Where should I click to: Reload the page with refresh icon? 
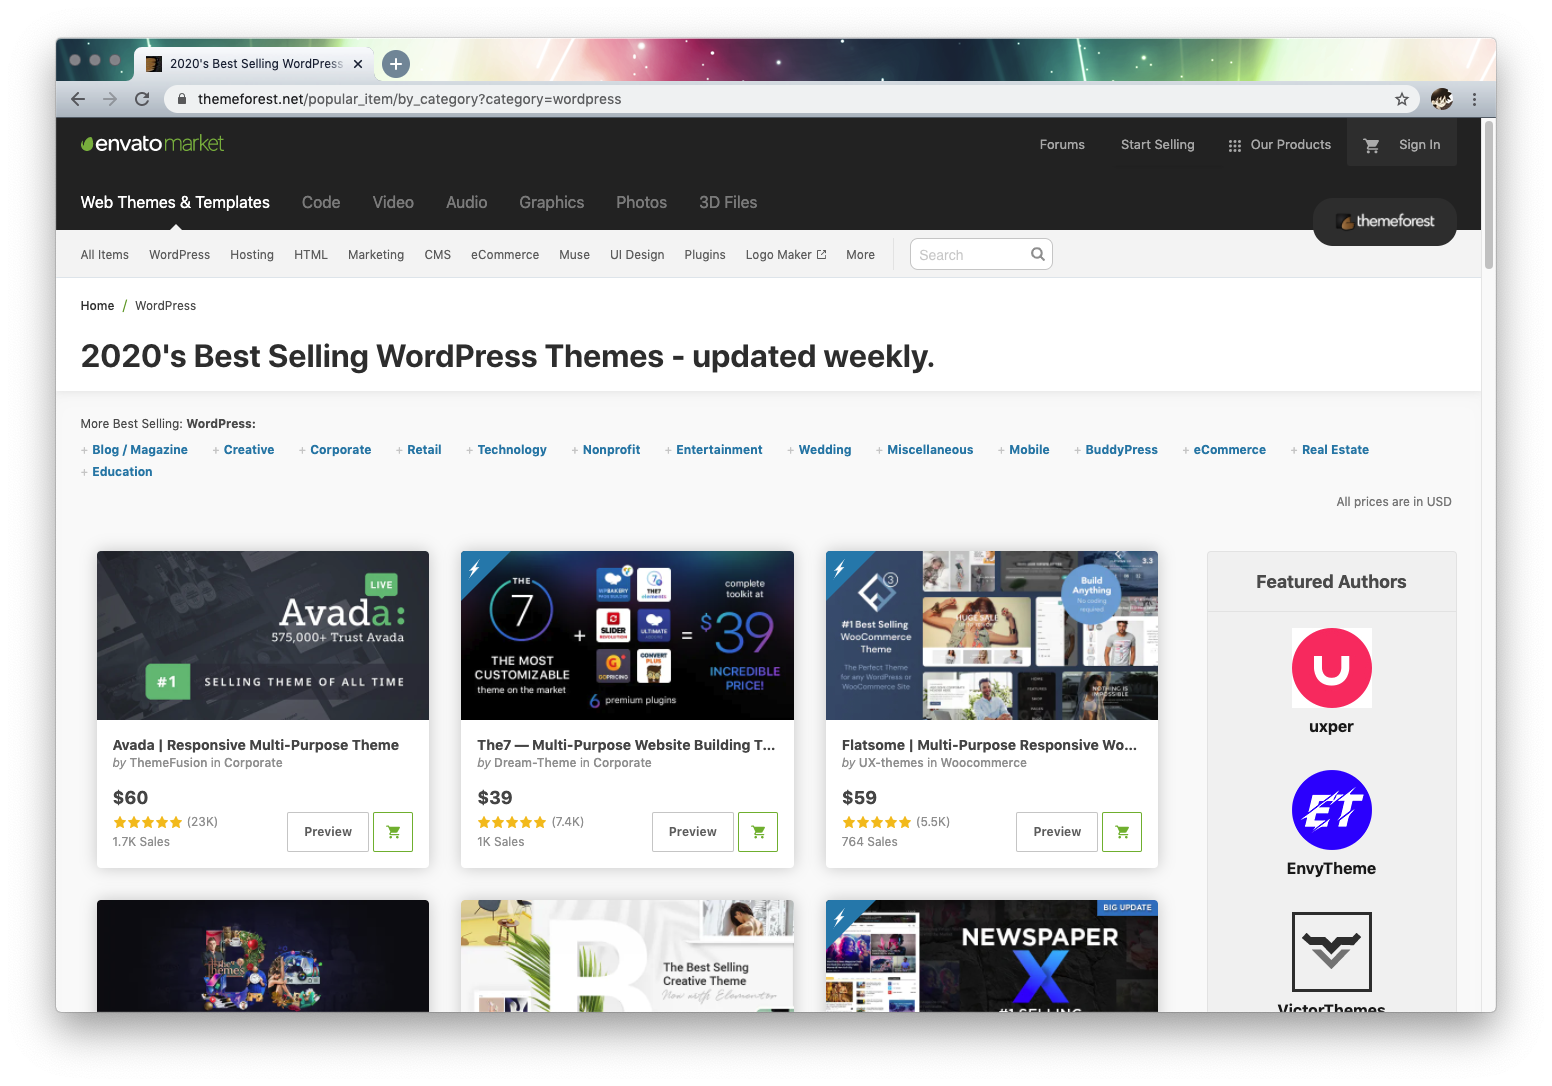tap(142, 99)
